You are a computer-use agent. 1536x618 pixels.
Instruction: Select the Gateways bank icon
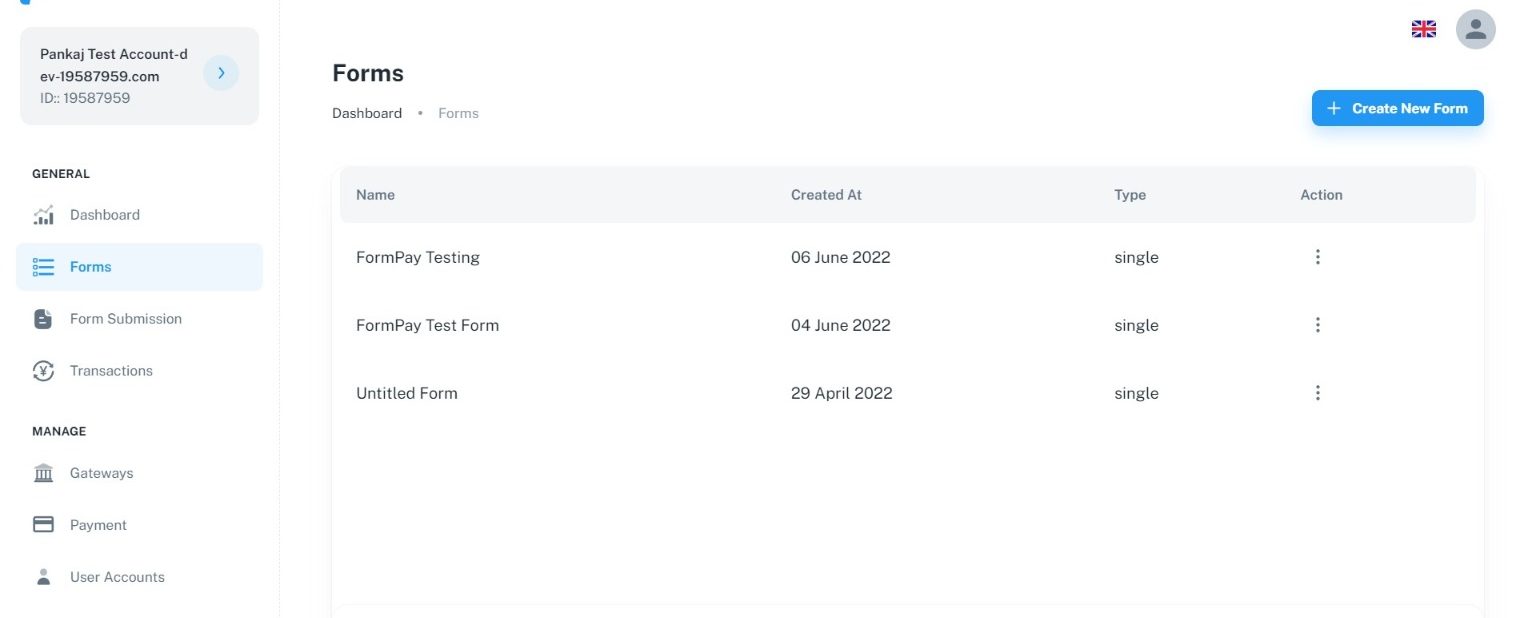pos(44,472)
